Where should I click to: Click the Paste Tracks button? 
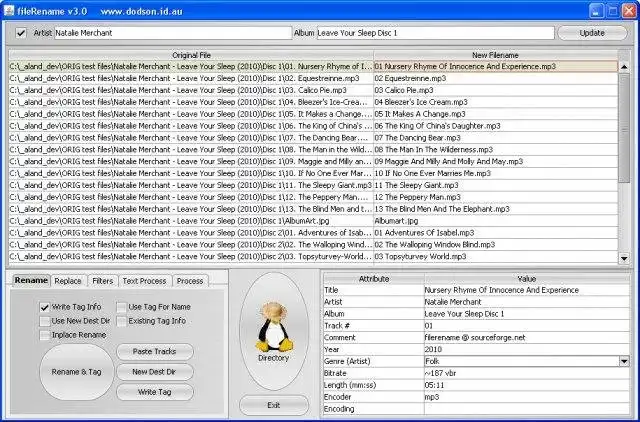pos(155,351)
